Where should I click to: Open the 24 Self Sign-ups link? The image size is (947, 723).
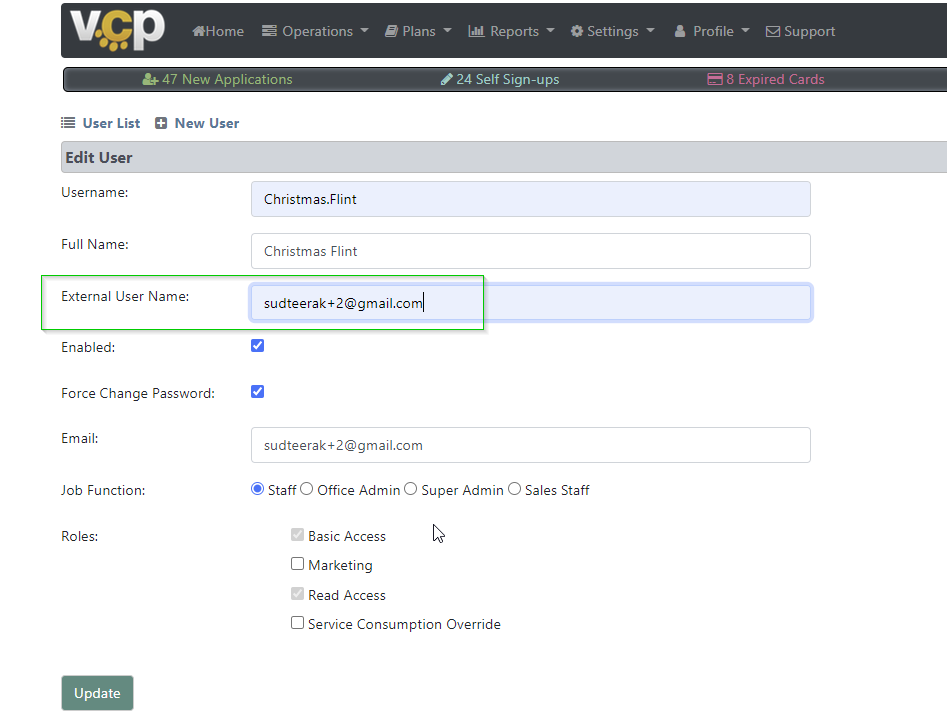500,79
